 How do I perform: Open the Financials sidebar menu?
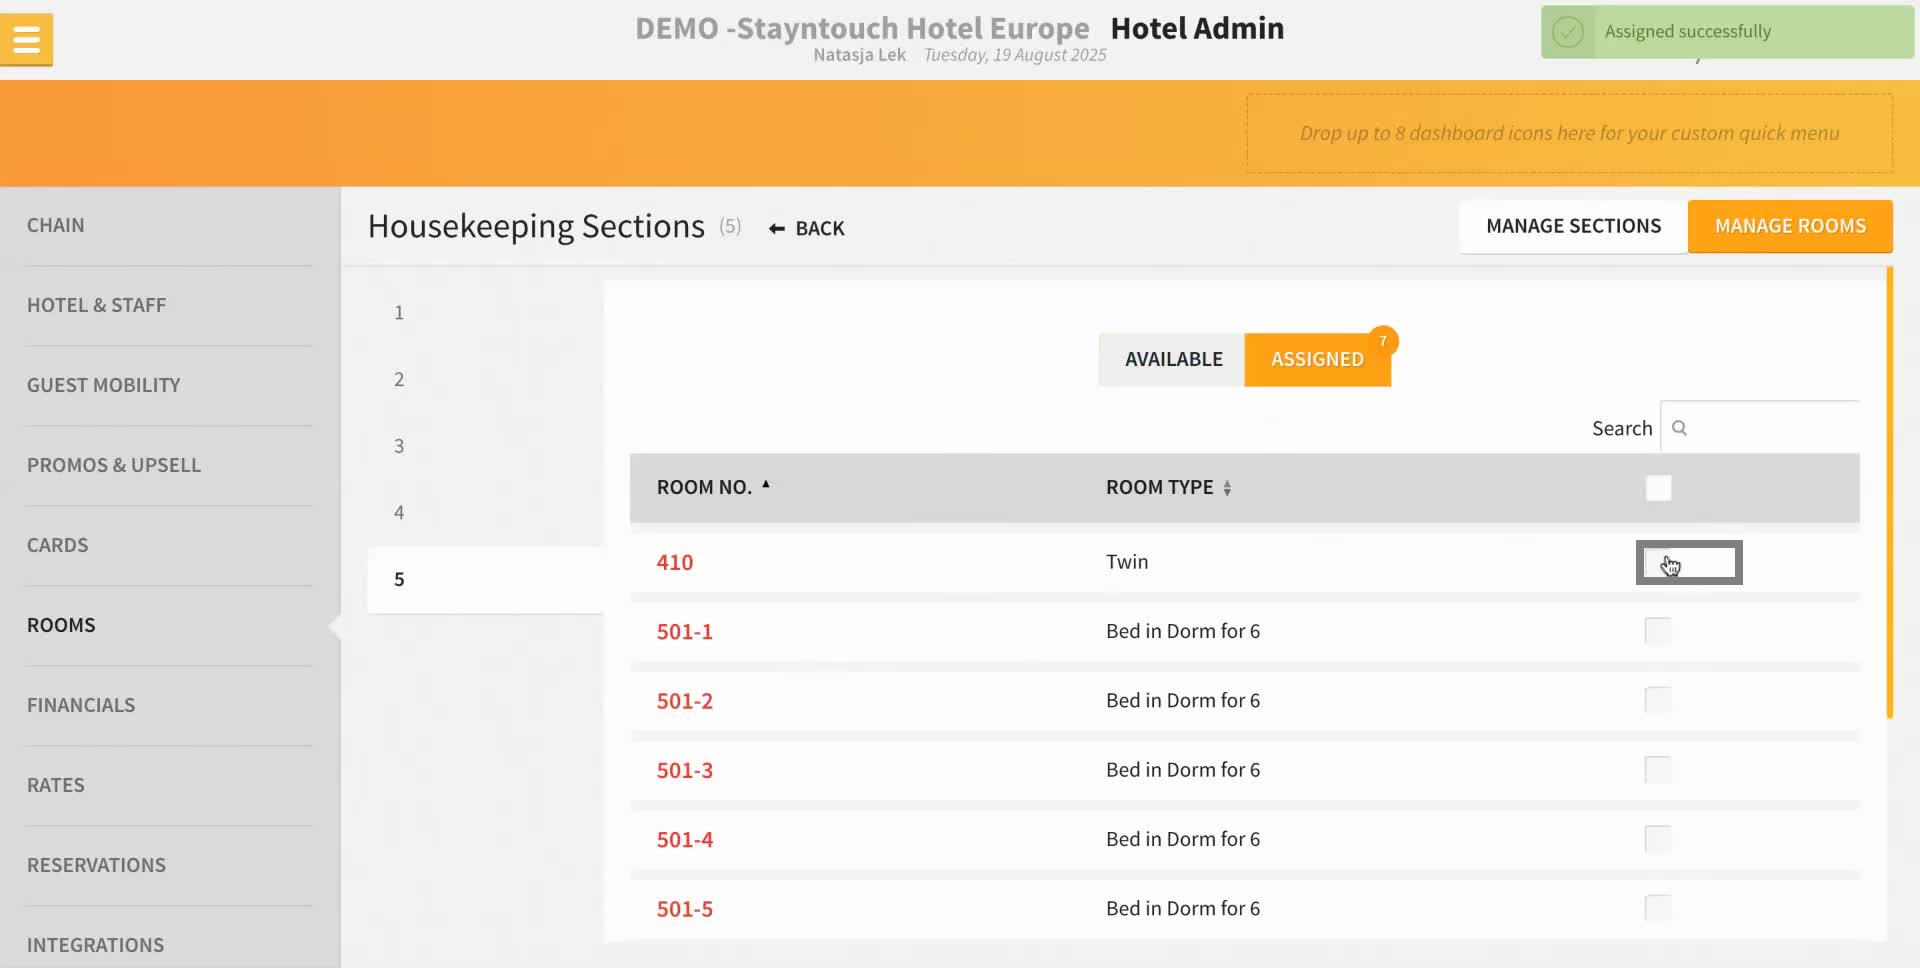pos(81,705)
